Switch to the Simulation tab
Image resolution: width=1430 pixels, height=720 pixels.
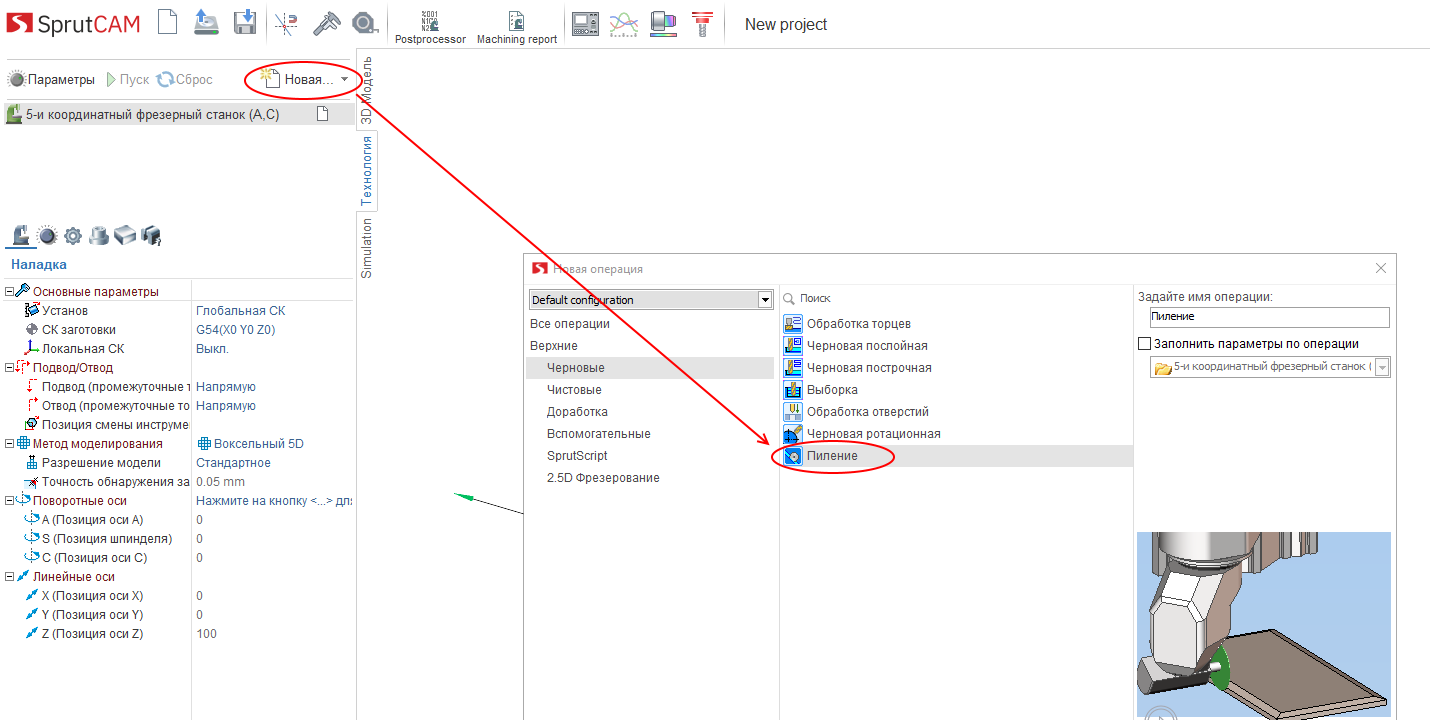pyautogui.click(x=367, y=247)
